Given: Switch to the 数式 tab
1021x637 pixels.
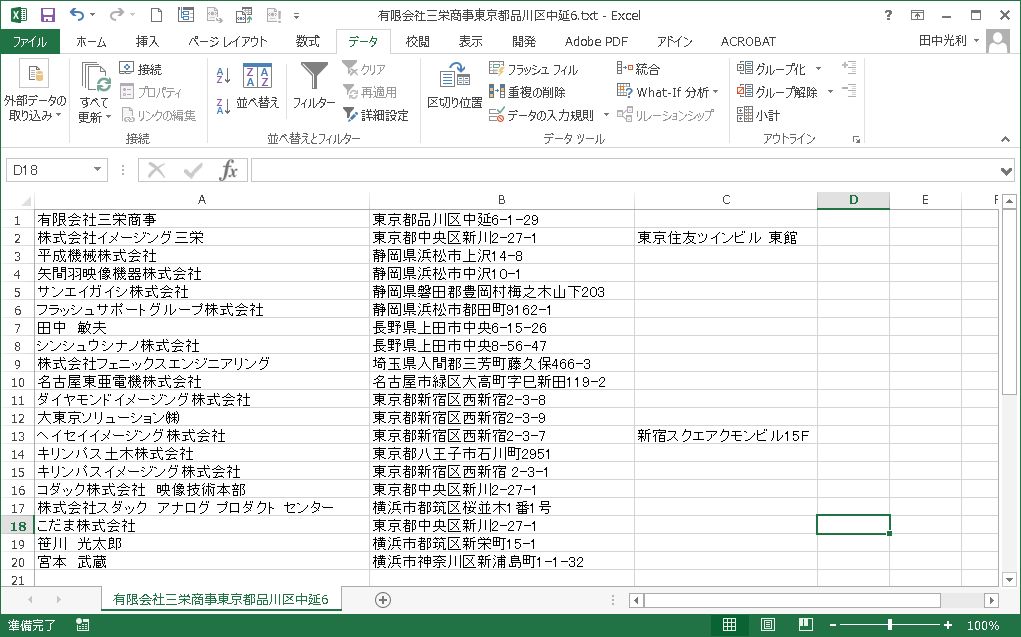Looking at the screenshot, I should click(307, 42).
